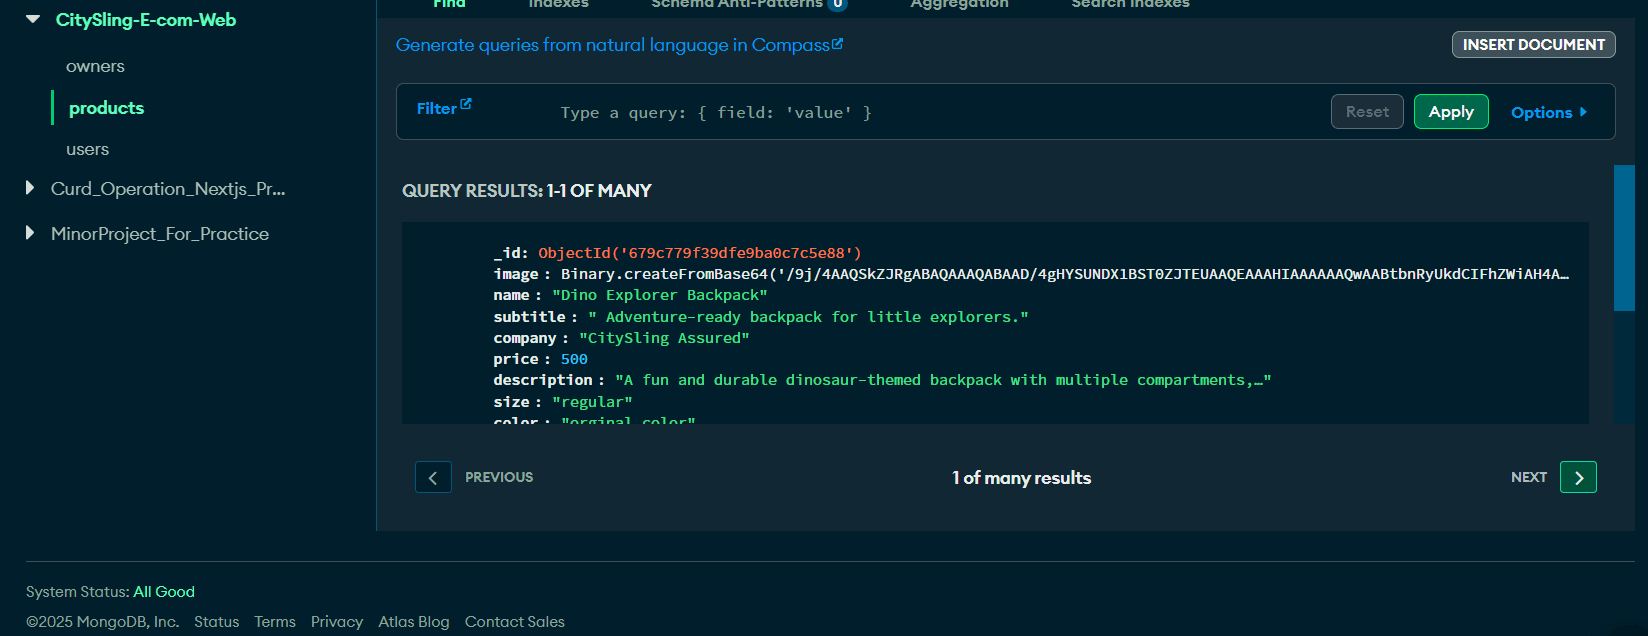Open the users collection
This screenshot has height=636, width=1648.
click(x=87, y=149)
